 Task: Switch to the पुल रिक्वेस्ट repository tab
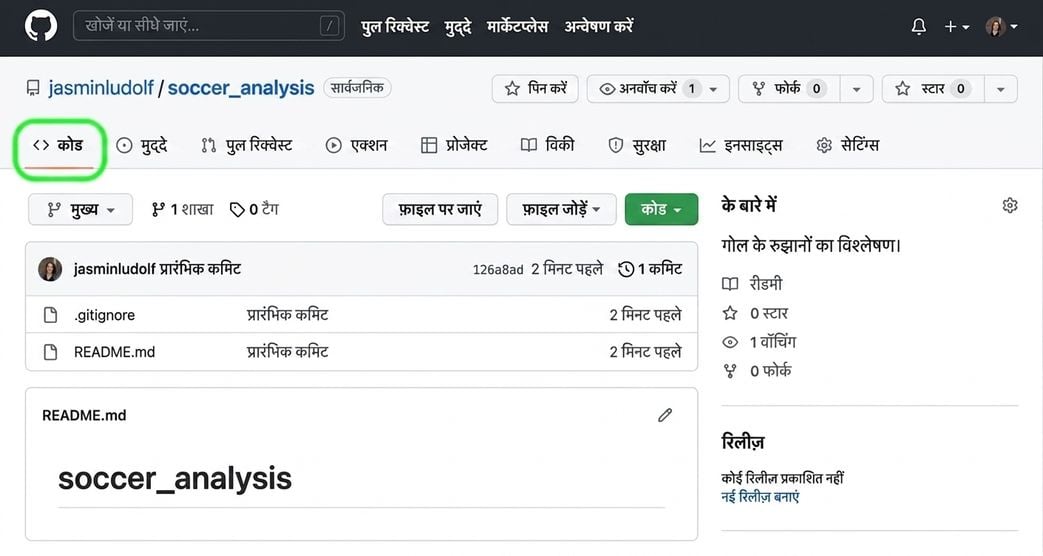[246, 145]
